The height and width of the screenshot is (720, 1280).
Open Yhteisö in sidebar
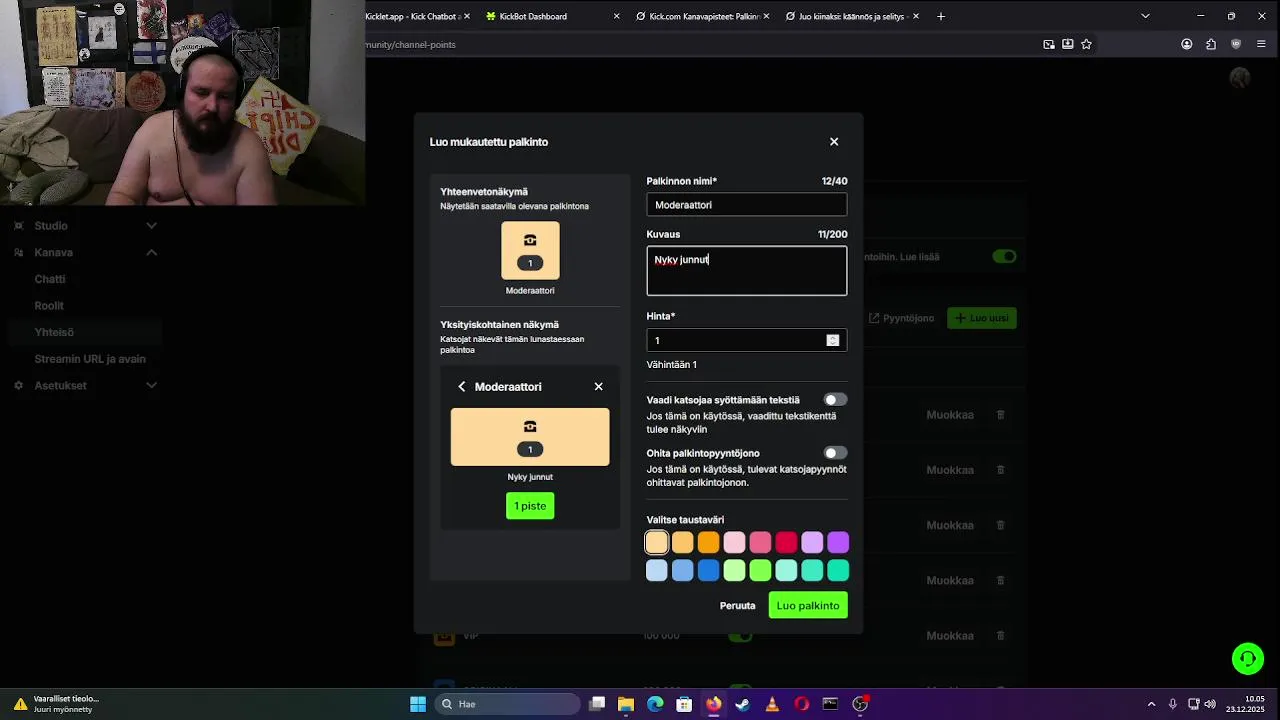tap(54, 332)
